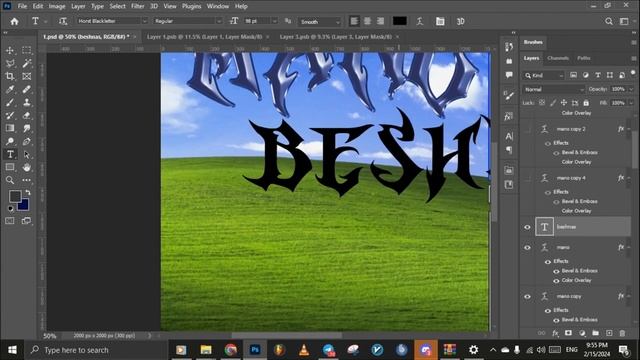Screen dimensions: 640x360
Task: Open the Edit Toolbar ellipsis
Action: 27,180
